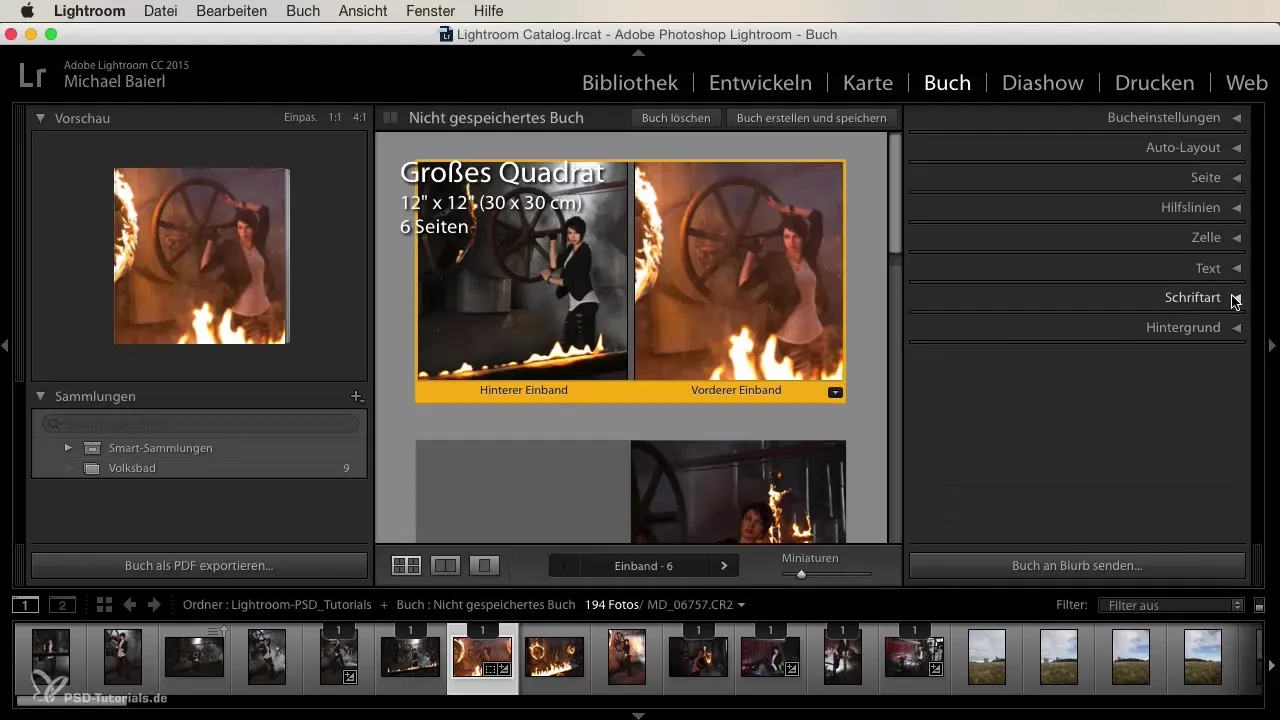Select the Hinterer Einband cover page
The width and height of the screenshot is (1280, 720).
(x=523, y=271)
